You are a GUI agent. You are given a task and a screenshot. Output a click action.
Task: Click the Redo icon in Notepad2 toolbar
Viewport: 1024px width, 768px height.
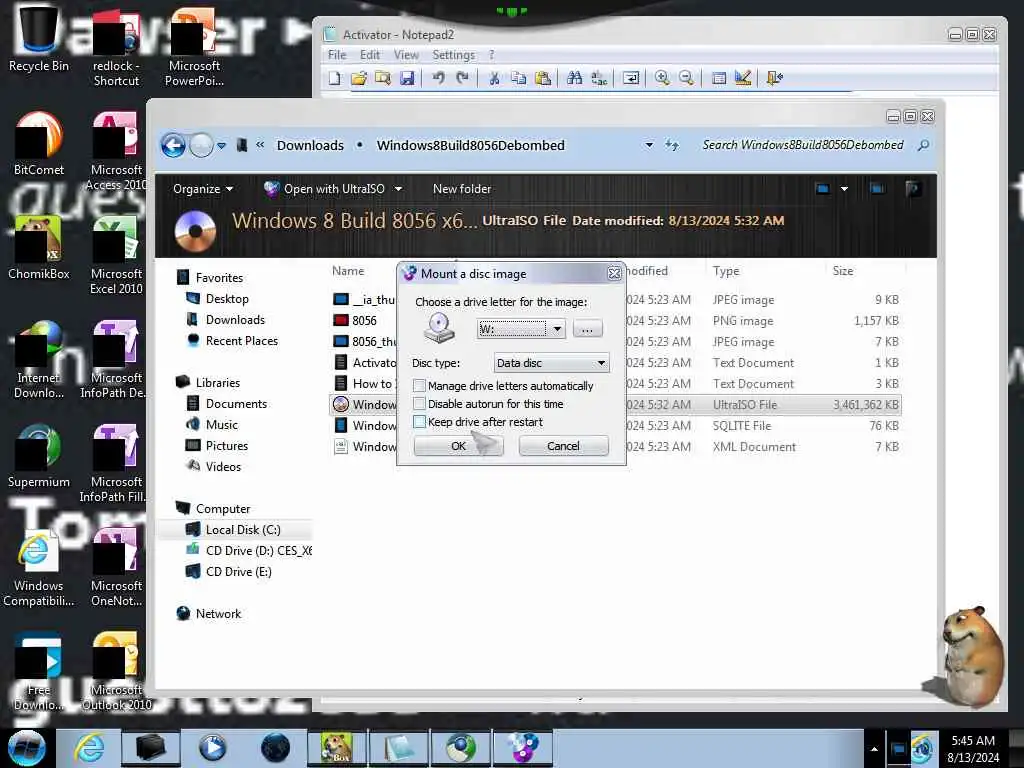[462, 78]
